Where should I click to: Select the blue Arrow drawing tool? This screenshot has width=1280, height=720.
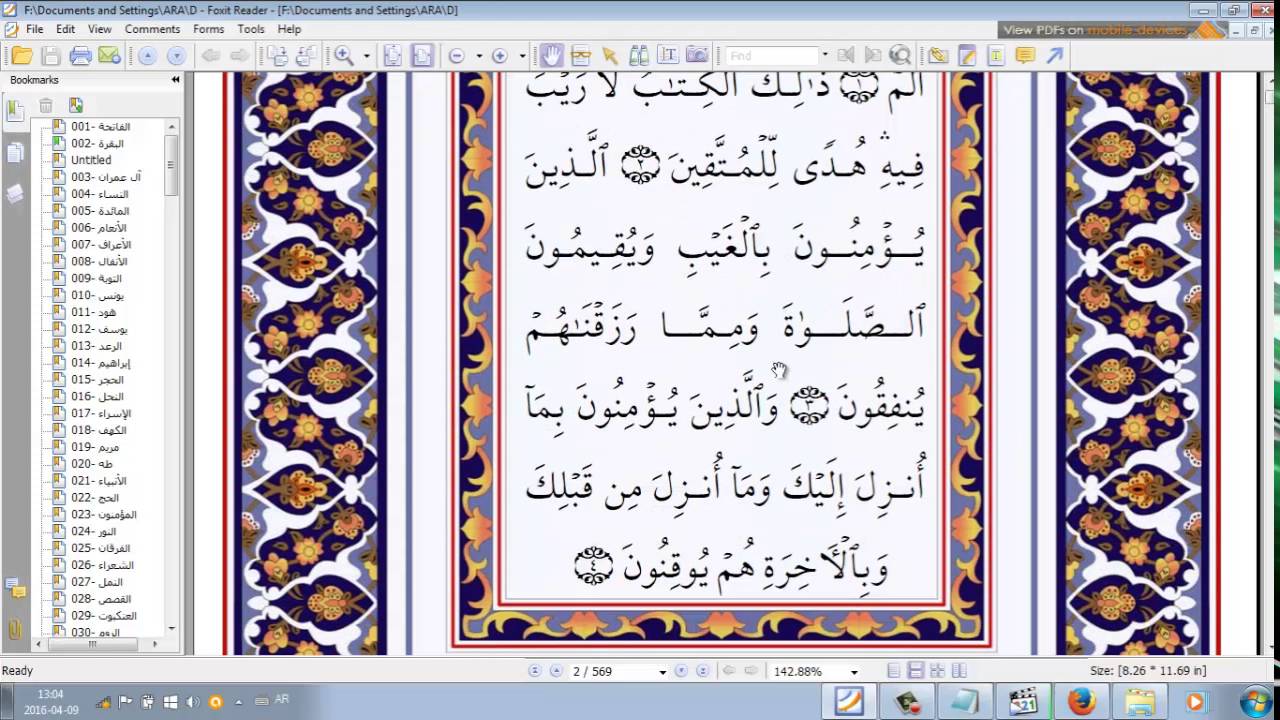click(1055, 56)
